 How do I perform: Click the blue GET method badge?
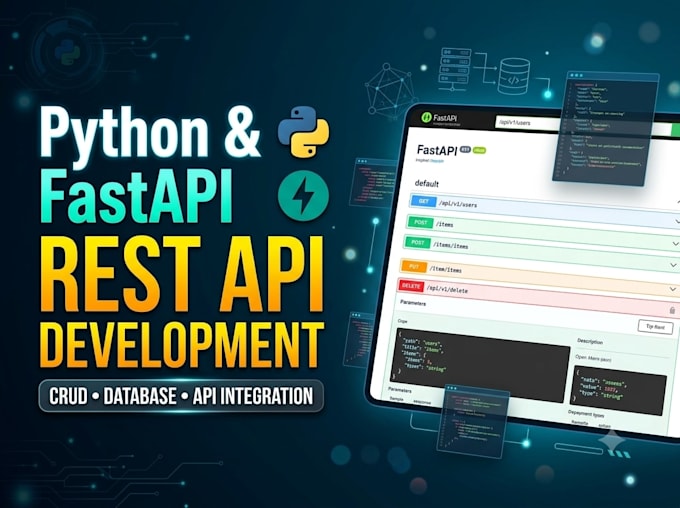[x=424, y=201]
